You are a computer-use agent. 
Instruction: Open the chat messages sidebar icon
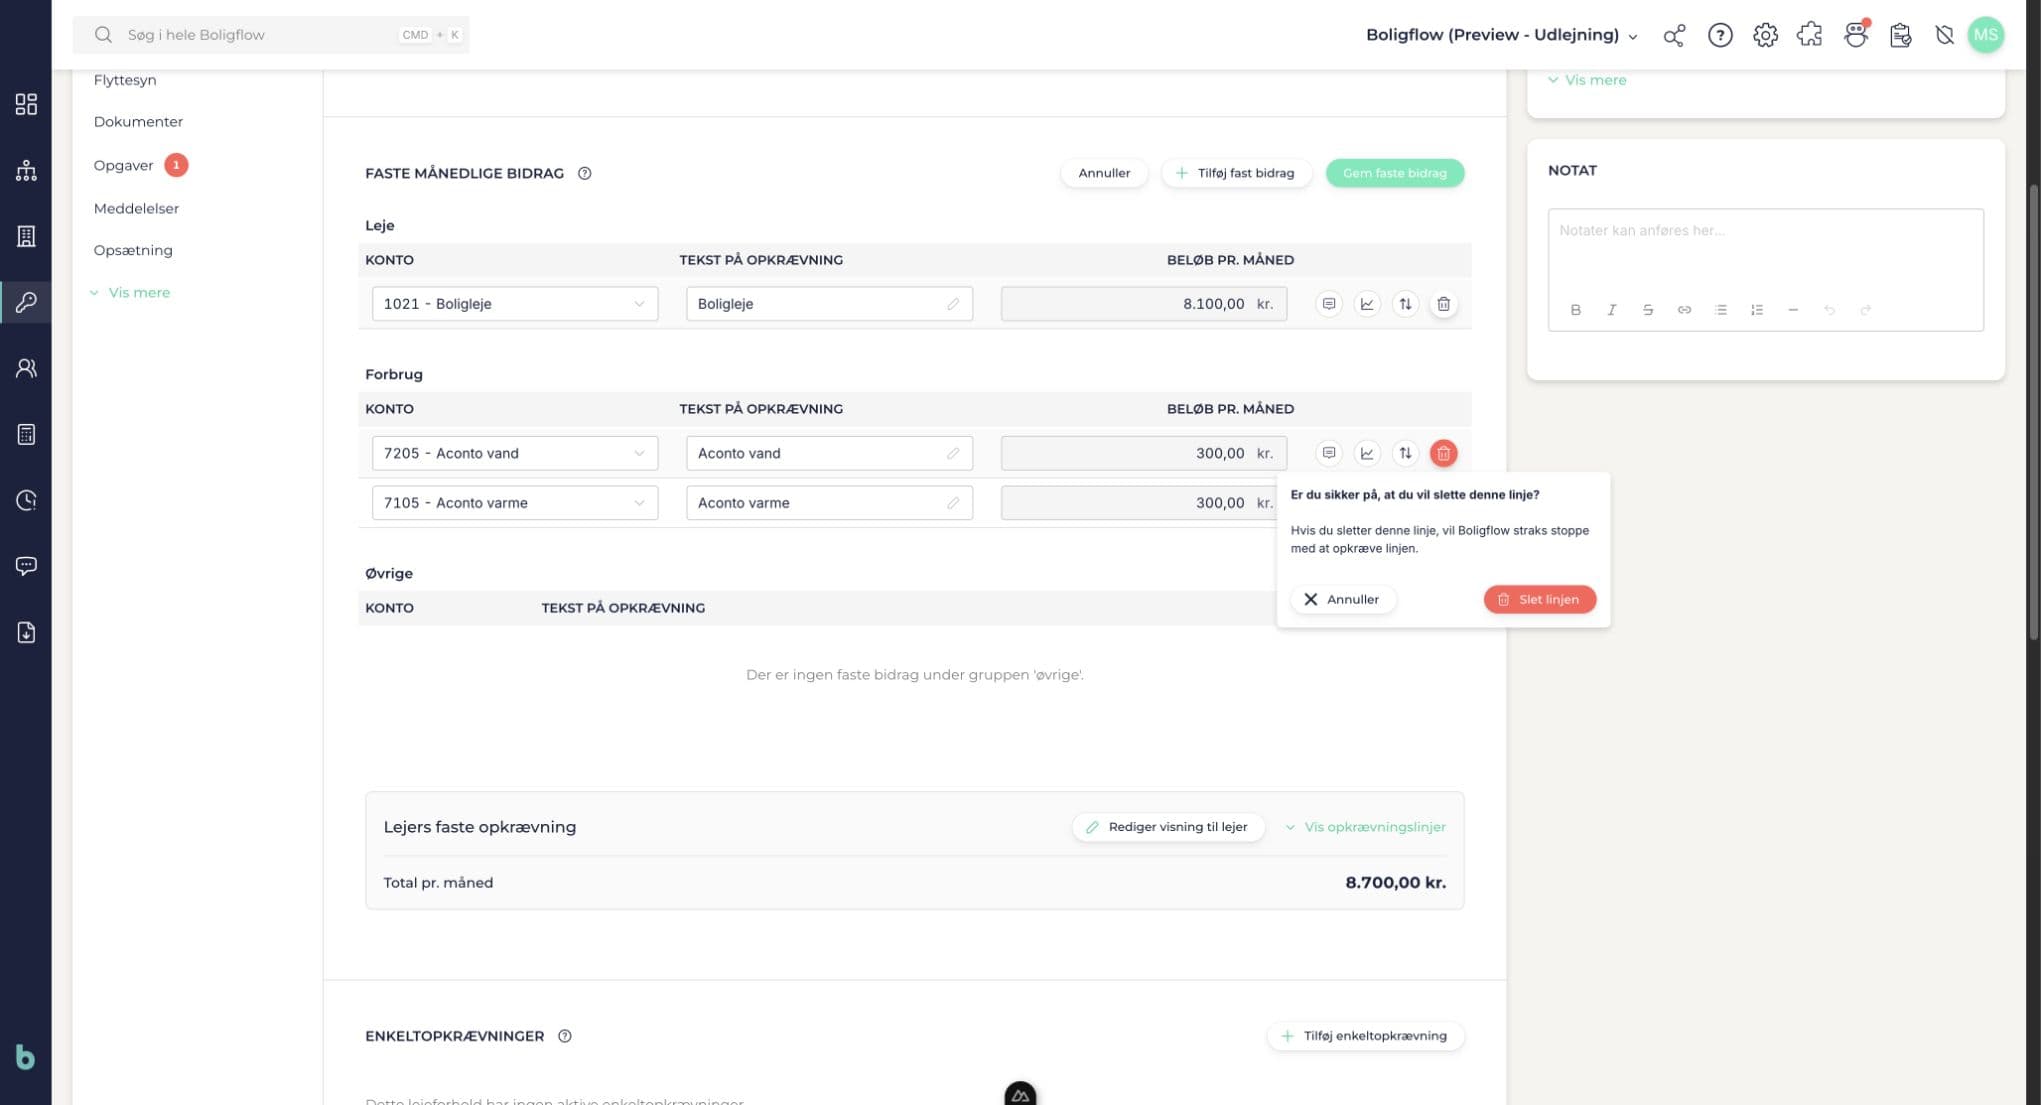coord(26,566)
